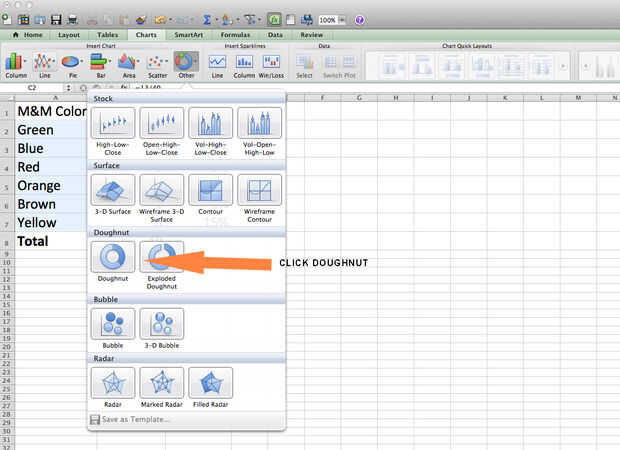Screen dimensions: 620x450
Task: Select the 'Yellow' cell
Action: [x=51, y=223]
